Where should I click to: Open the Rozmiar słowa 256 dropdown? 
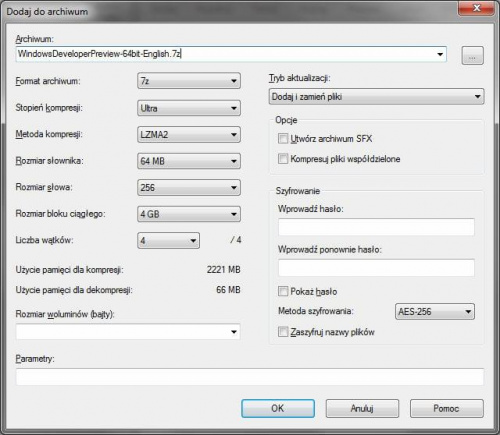click(189, 188)
